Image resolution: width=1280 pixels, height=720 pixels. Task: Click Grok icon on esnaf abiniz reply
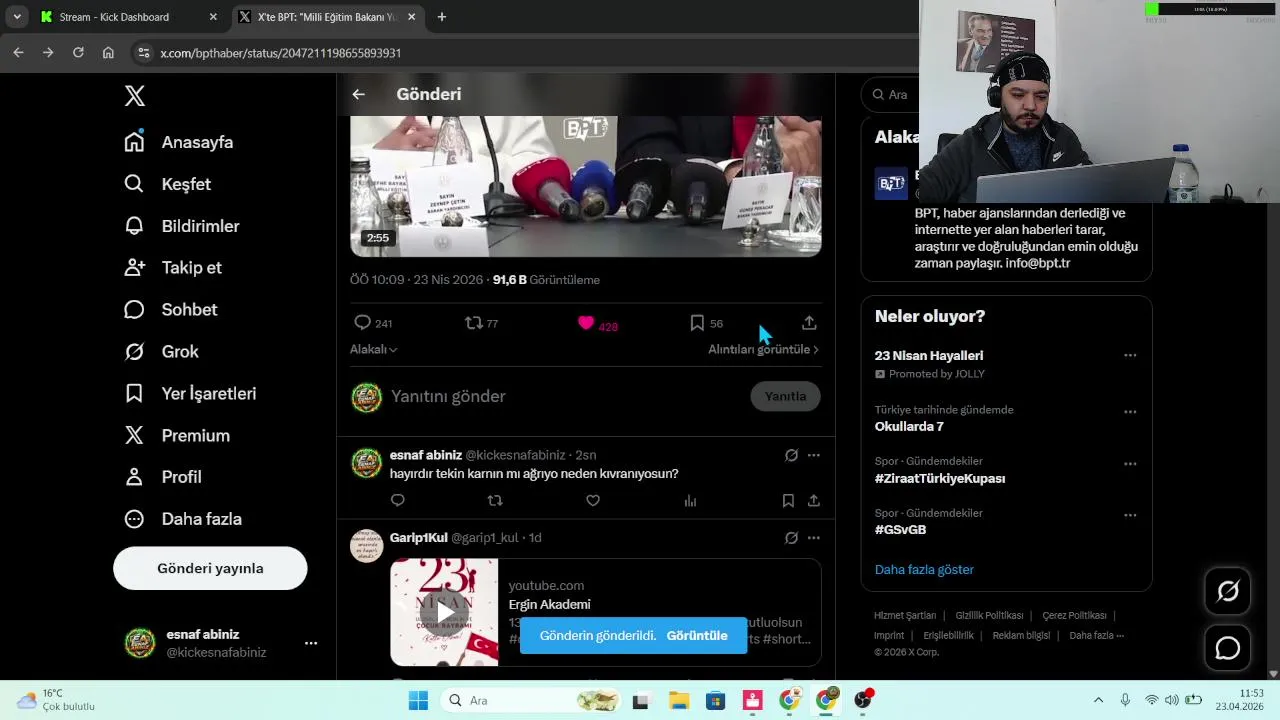[791, 455]
